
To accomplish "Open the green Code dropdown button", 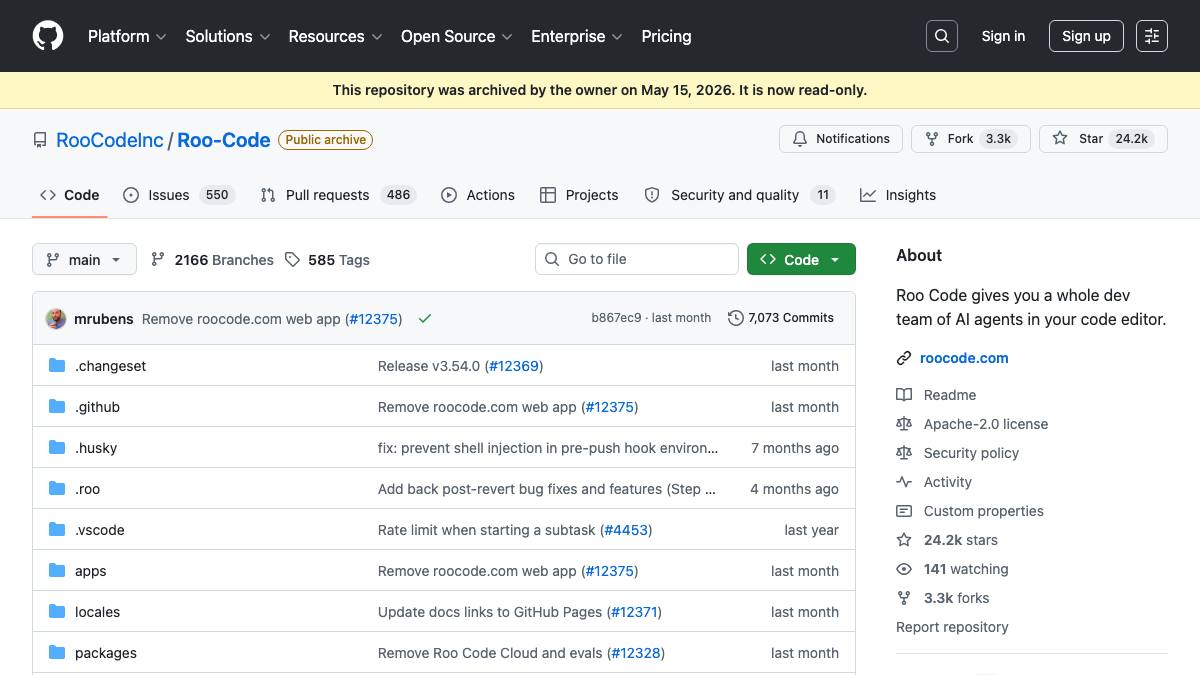I will (x=801, y=259).
